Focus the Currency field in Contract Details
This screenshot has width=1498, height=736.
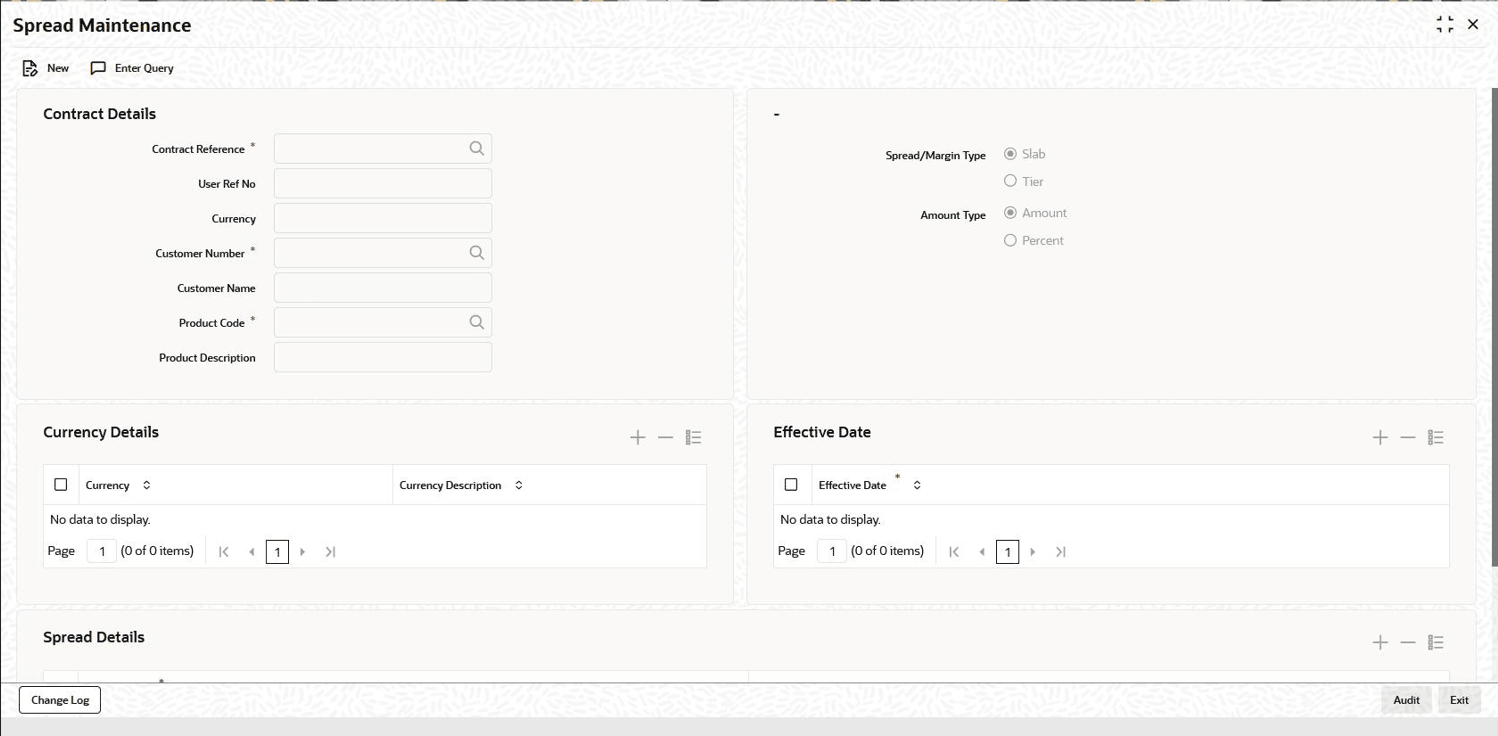[383, 218]
